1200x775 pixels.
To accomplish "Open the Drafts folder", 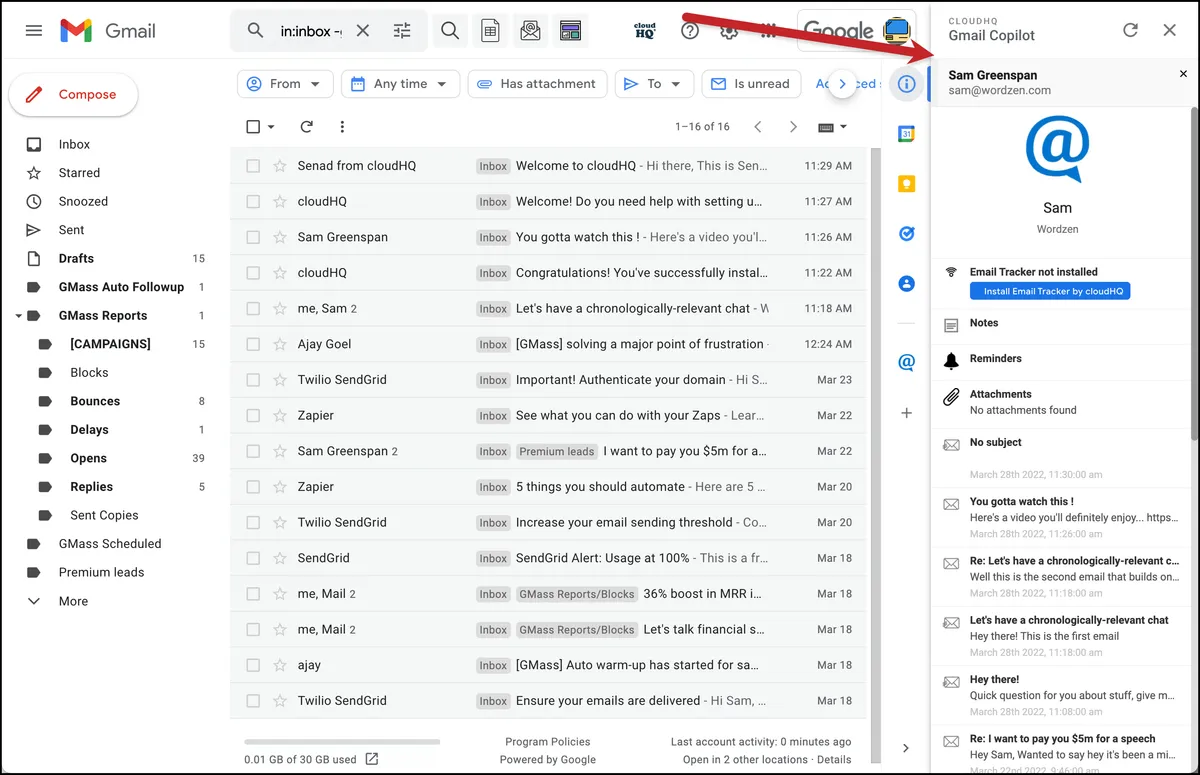I will coord(76,258).
